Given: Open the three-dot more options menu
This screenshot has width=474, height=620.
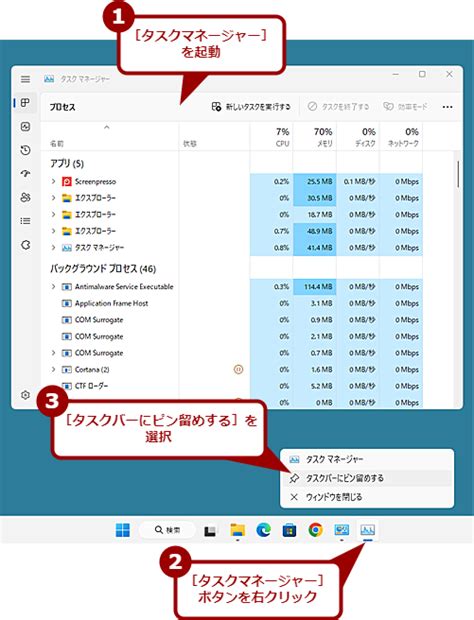Looking at the screenshot, I should pos(448,107).
